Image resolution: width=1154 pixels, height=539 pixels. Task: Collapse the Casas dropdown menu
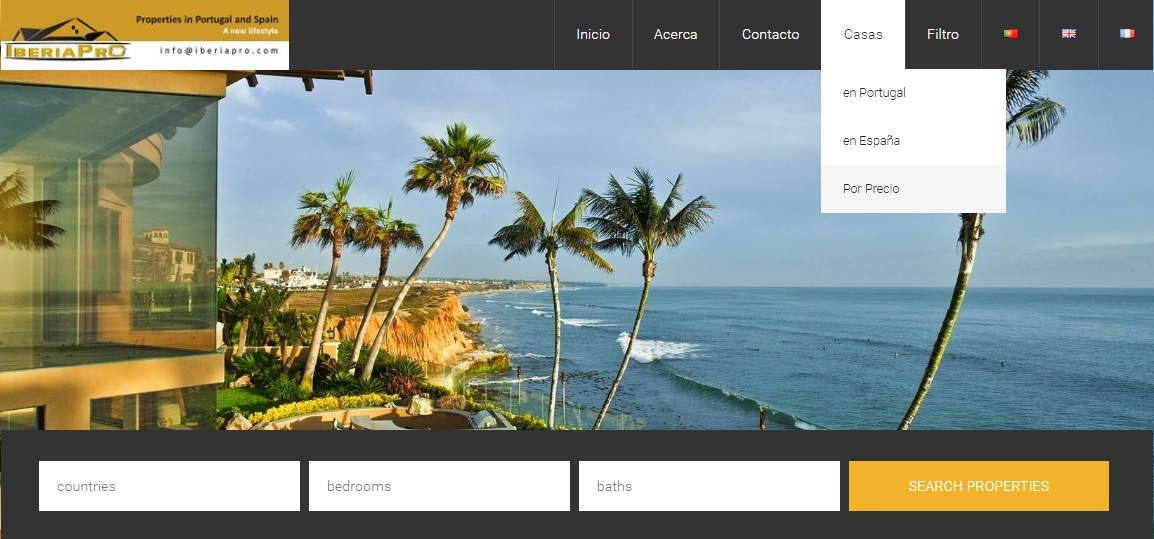[863, 34]
